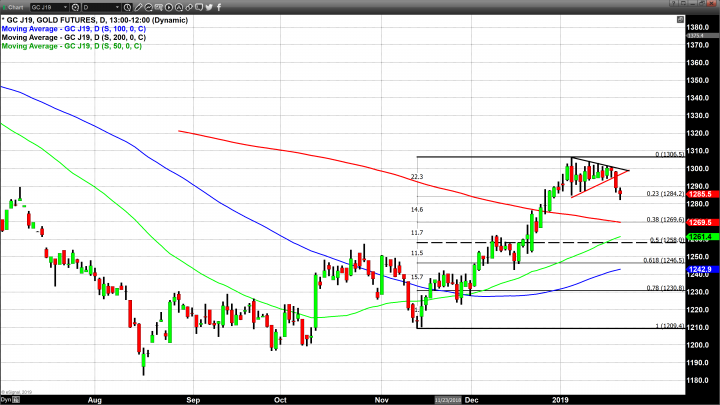
Task: Select the pencil drawing tool
Action: (138, 7)
